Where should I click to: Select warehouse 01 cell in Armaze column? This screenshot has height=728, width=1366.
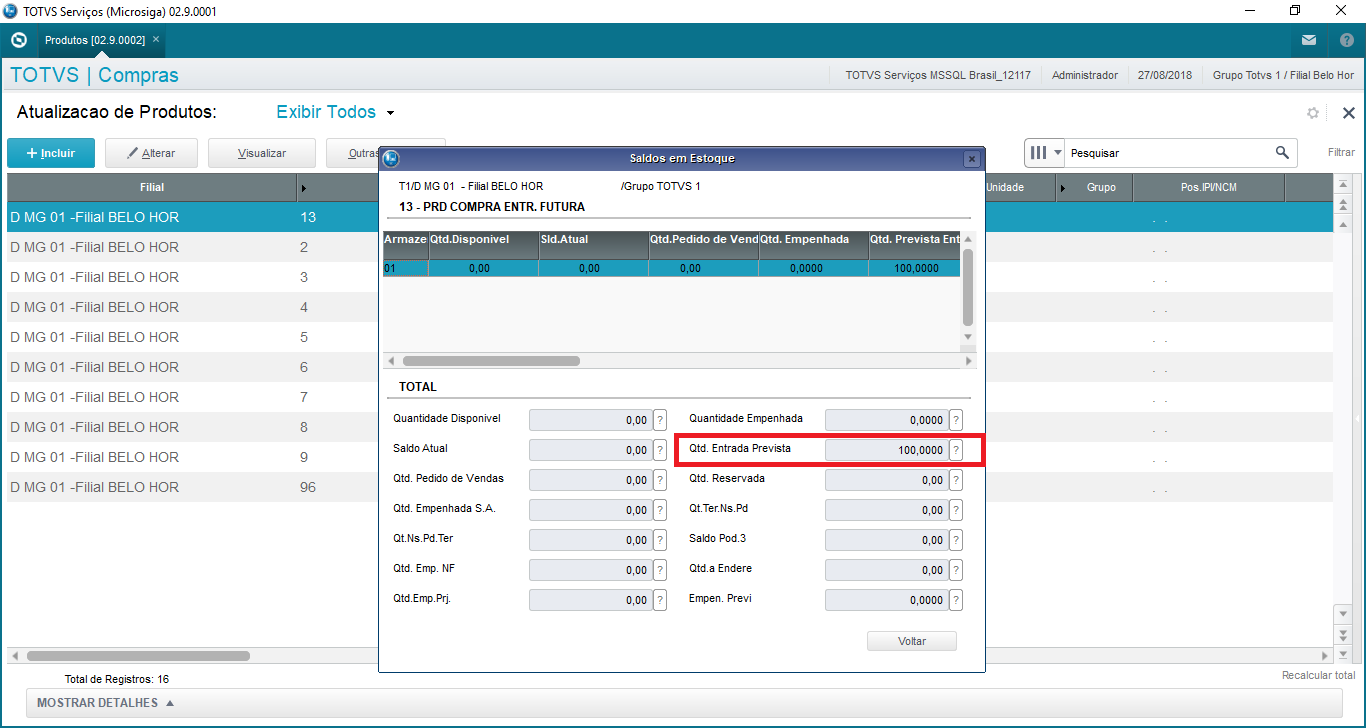(406, 268)
